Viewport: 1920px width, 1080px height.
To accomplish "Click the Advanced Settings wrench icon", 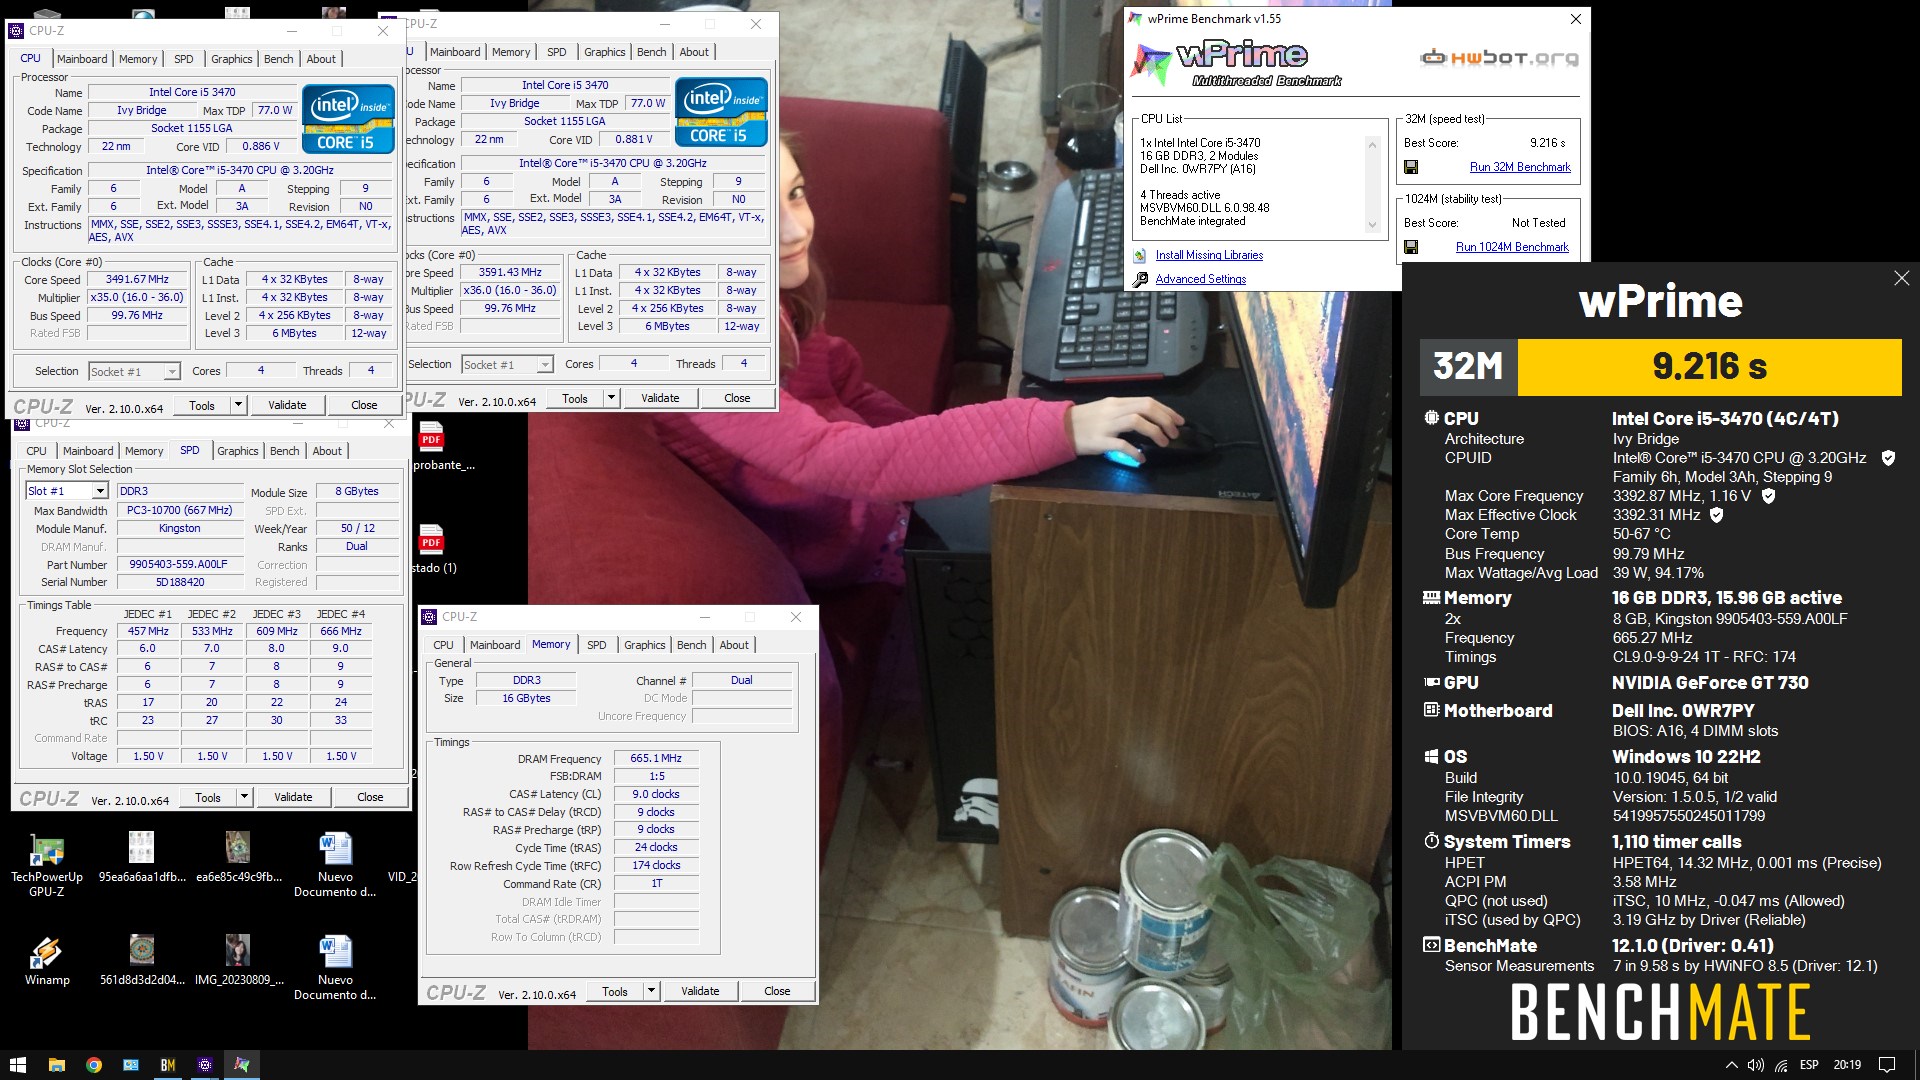I will coord(1140,279).
